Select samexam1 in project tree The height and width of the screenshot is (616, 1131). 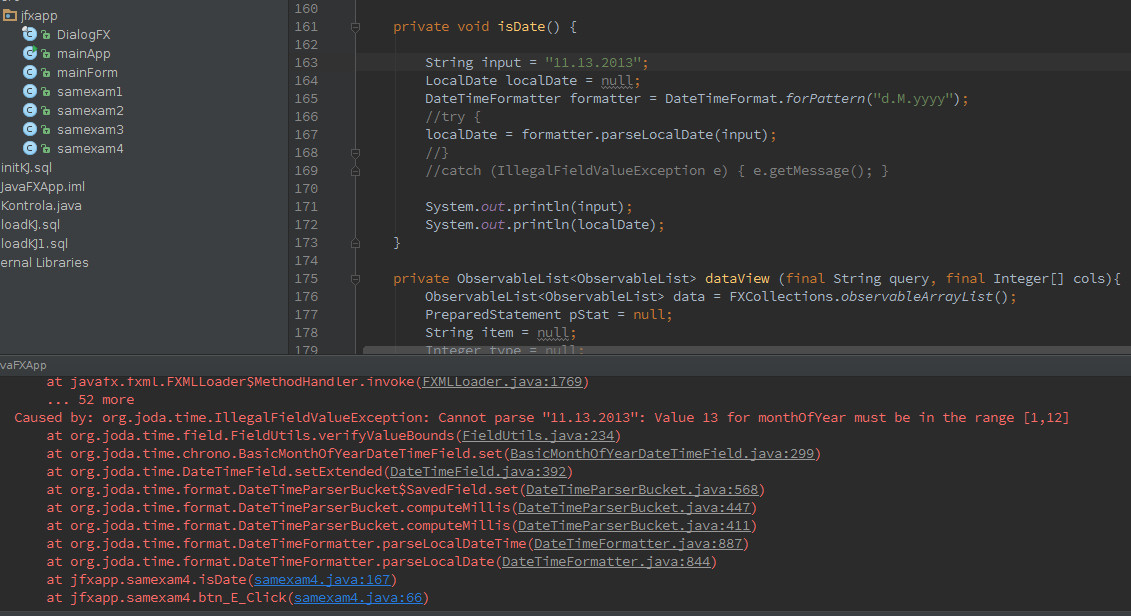coord(89,92)
